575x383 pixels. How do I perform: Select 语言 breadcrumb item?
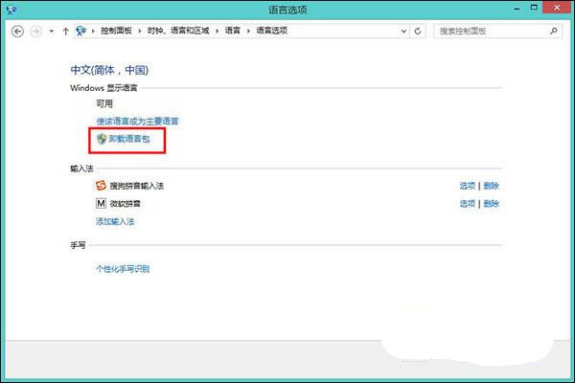[x=232, y=30]
